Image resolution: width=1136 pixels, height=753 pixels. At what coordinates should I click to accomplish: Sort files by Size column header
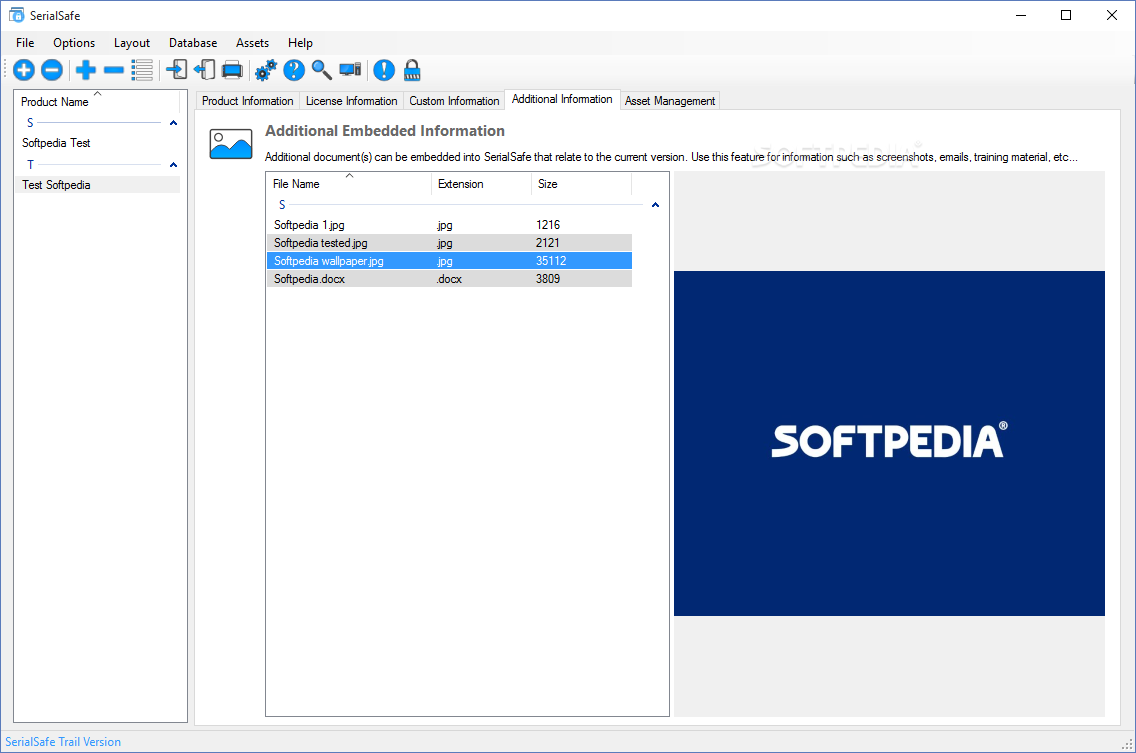(x=582, y=184)
